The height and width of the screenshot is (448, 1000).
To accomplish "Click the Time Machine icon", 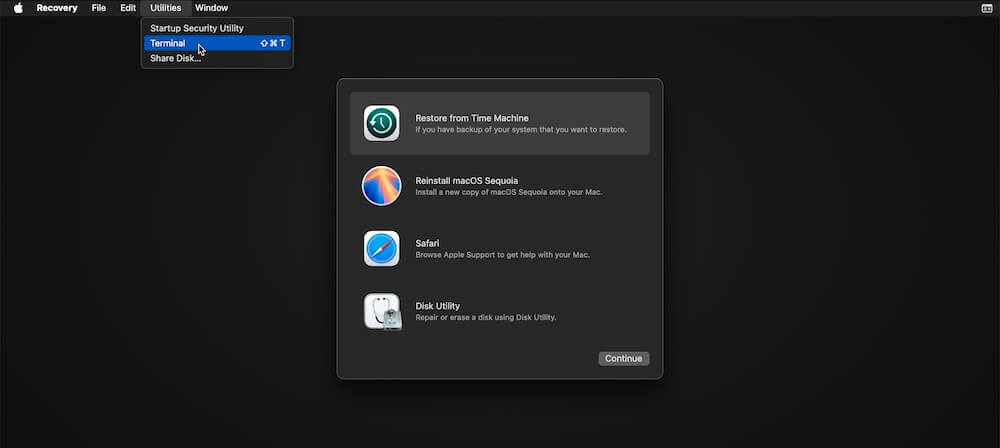I will point(381,123).
